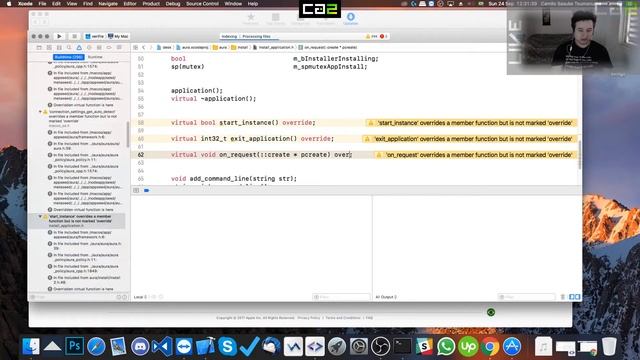Click Privacy Policy link in App Store window
640x360 pixels.
(309, 318)
